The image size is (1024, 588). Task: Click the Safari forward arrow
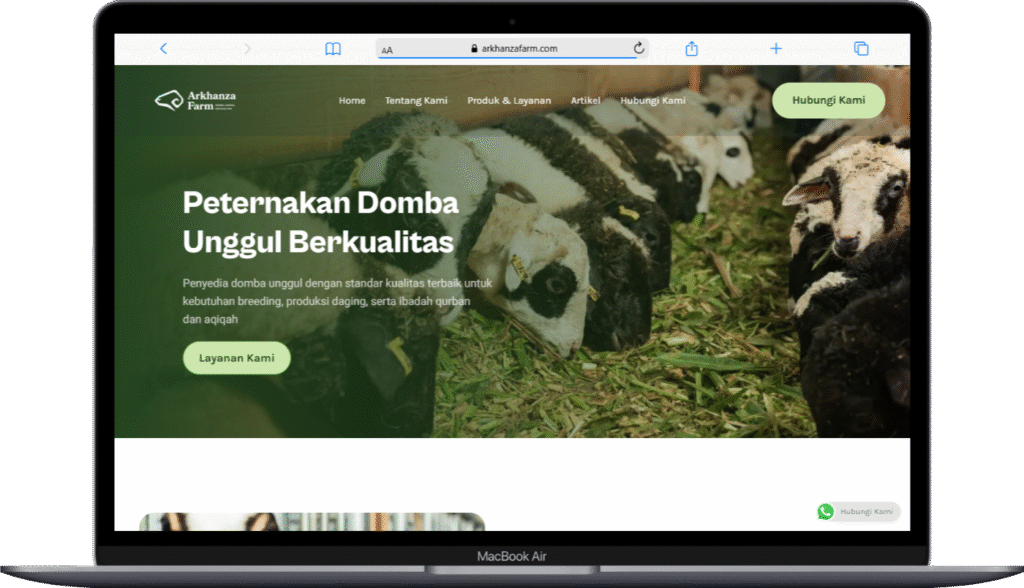pyautogui.click(x=248, y=48)
